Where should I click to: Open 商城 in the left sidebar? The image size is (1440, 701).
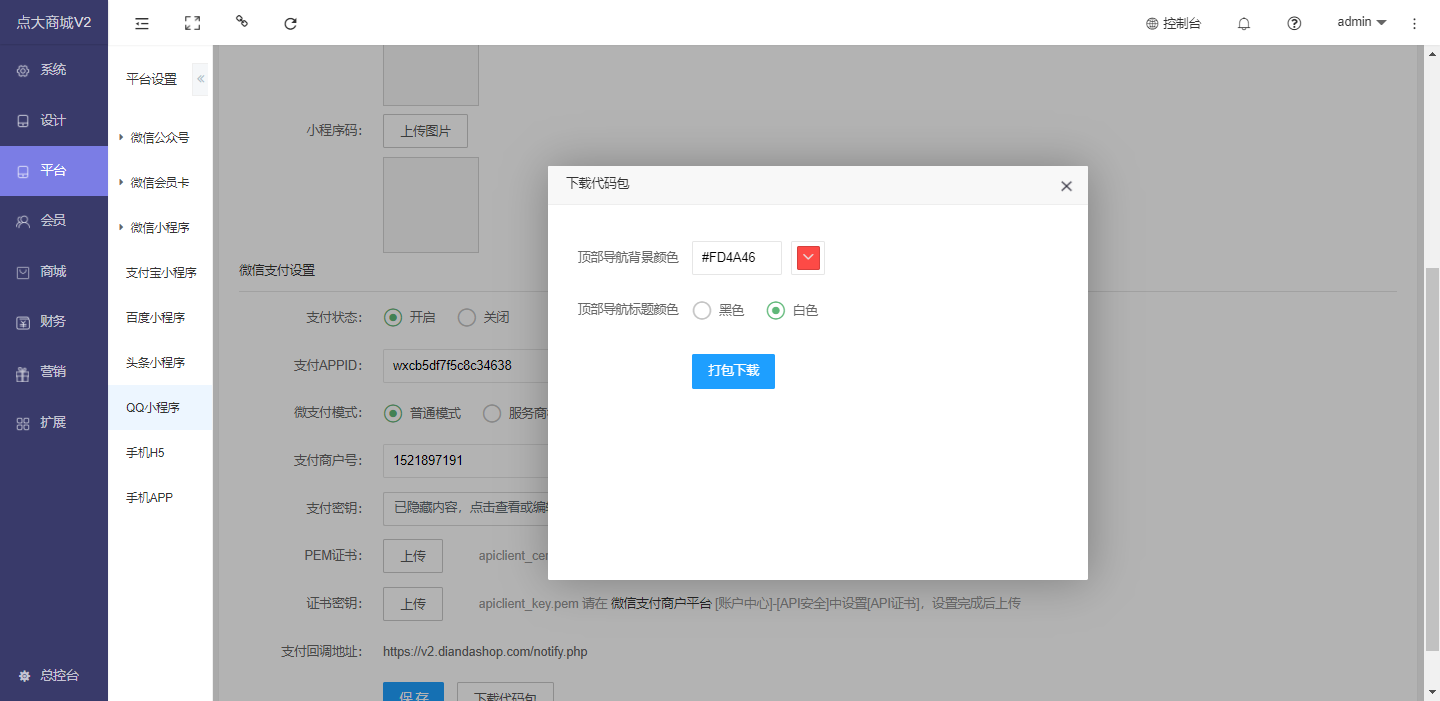pos(53,271)
